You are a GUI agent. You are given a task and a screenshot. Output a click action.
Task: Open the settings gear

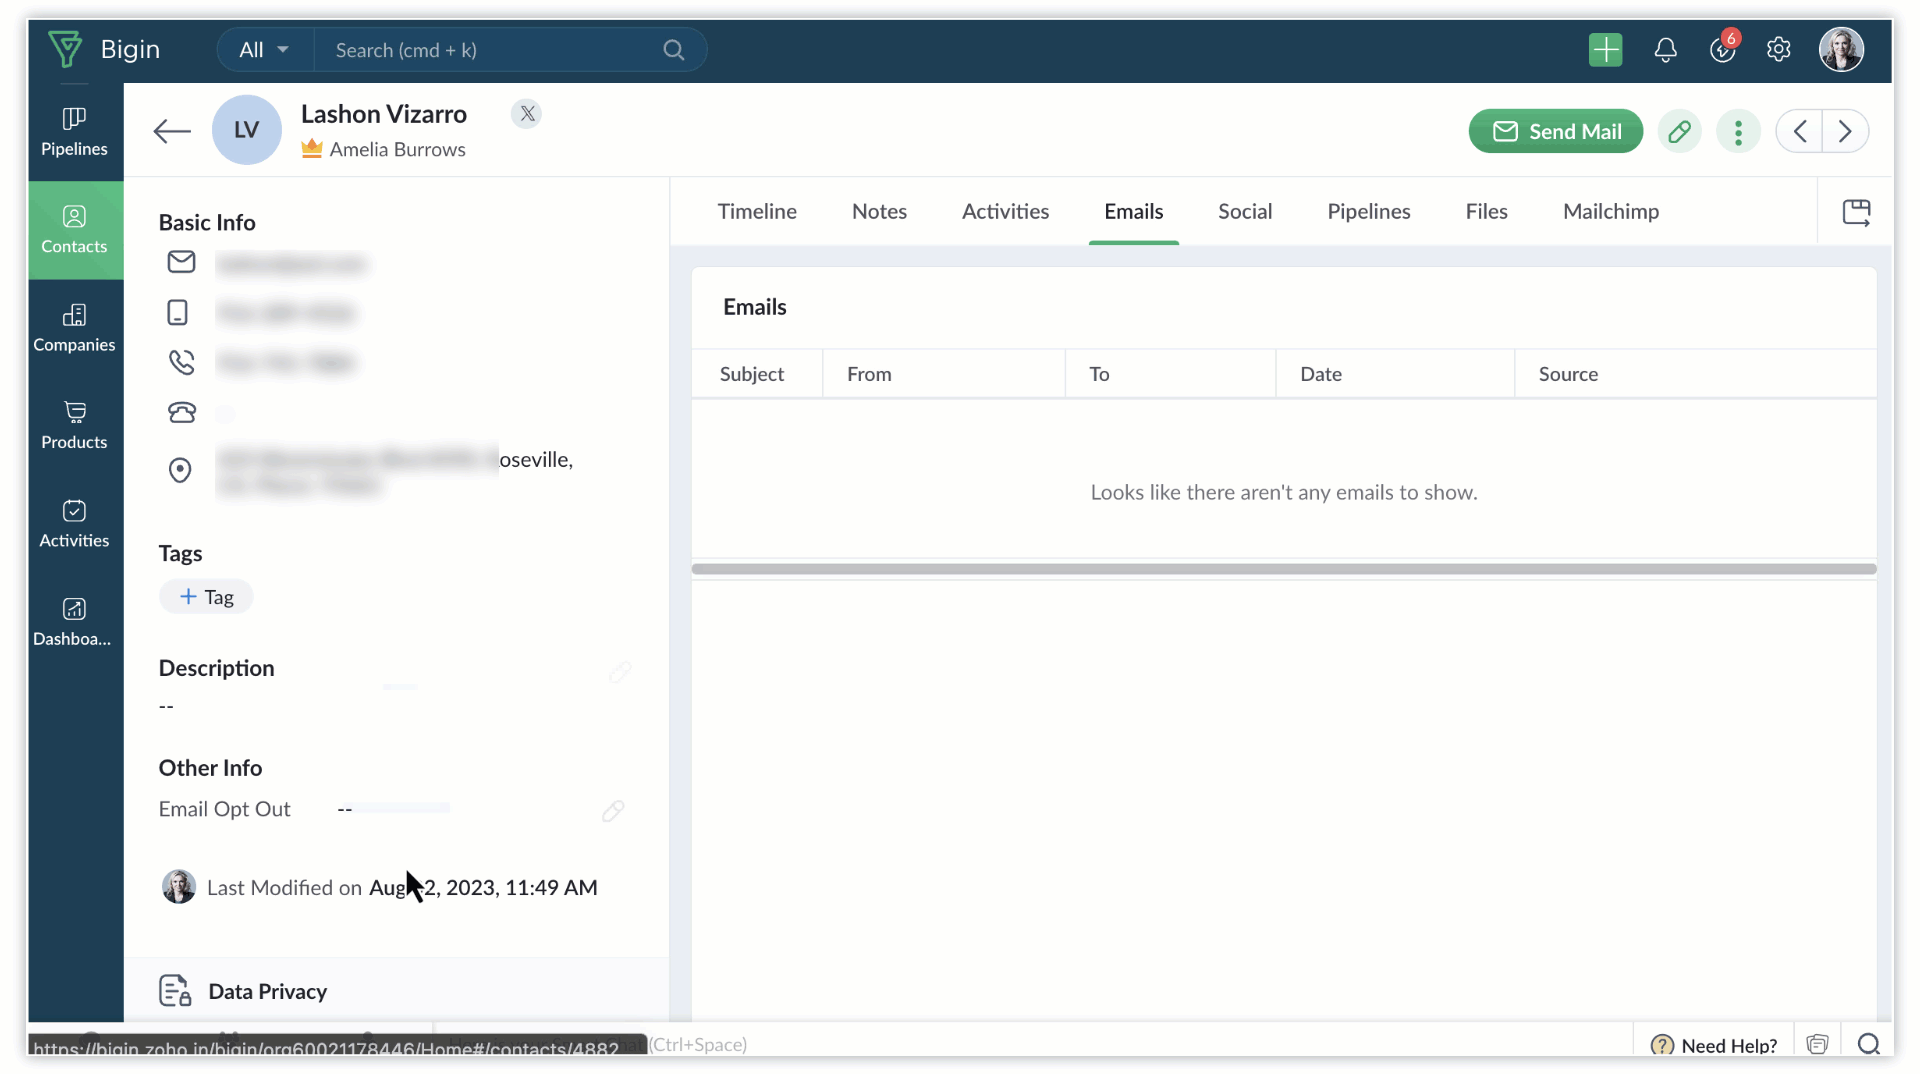1778,49
